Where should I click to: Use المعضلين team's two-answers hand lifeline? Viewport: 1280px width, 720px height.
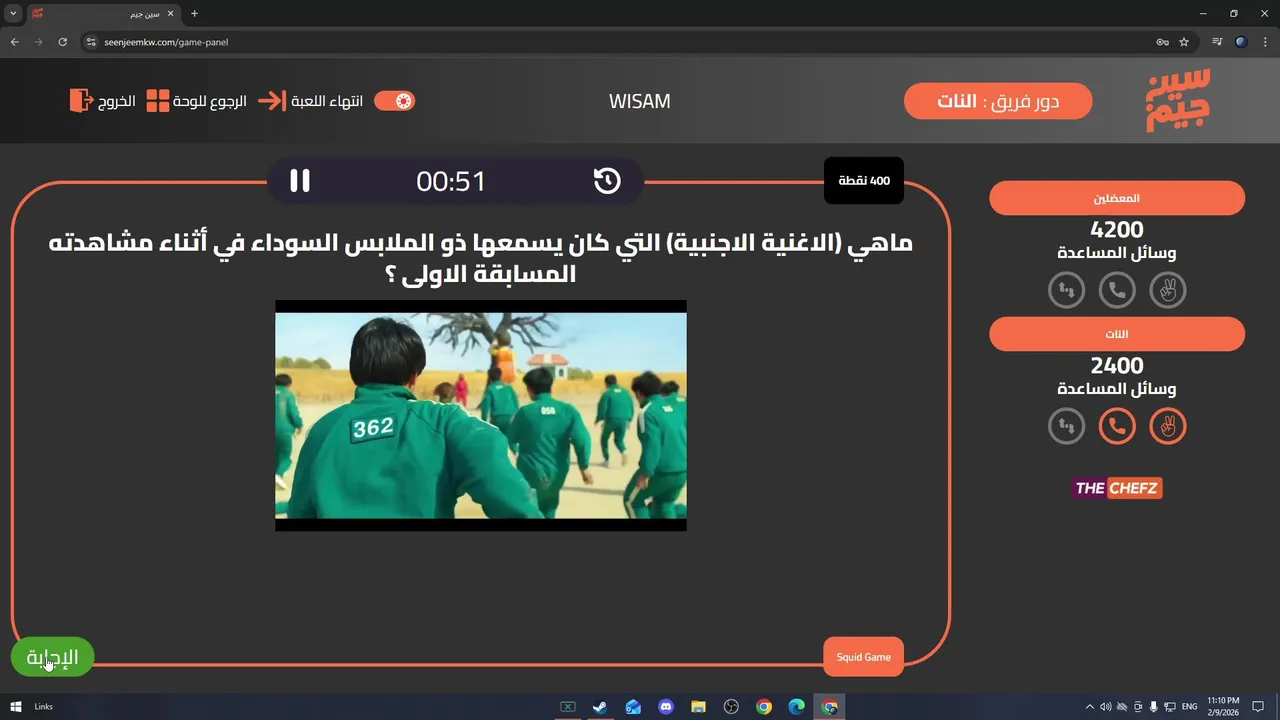1167,290
